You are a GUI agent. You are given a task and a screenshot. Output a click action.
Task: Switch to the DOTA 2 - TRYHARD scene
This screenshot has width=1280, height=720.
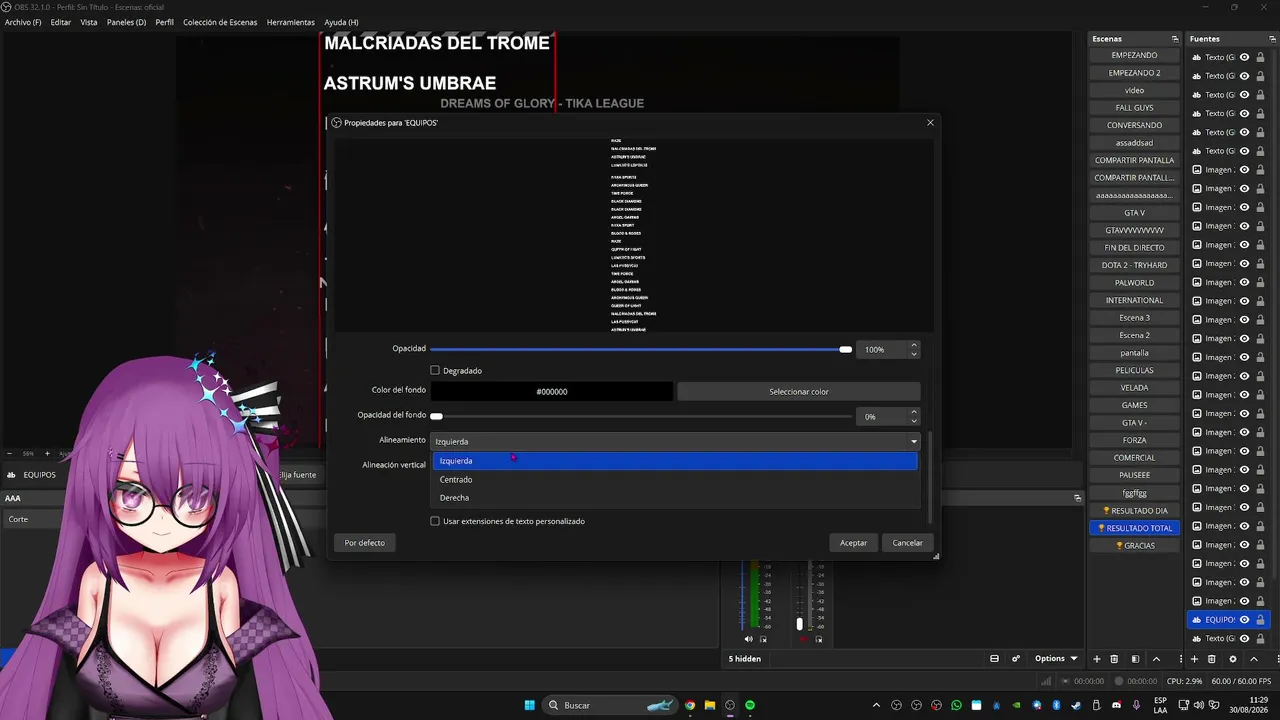click(1134, 265)
